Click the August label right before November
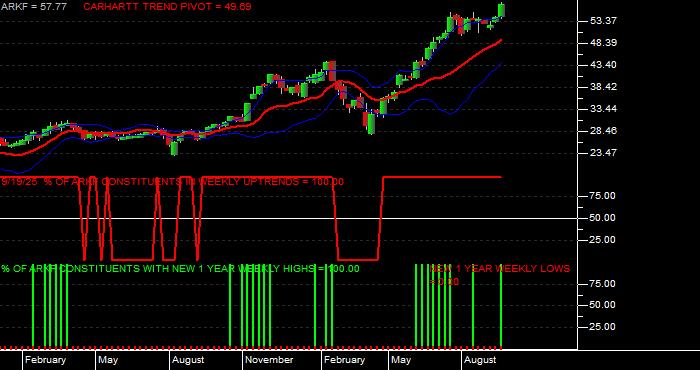Viewport: 700px width, 370px height. coord(188,360)
